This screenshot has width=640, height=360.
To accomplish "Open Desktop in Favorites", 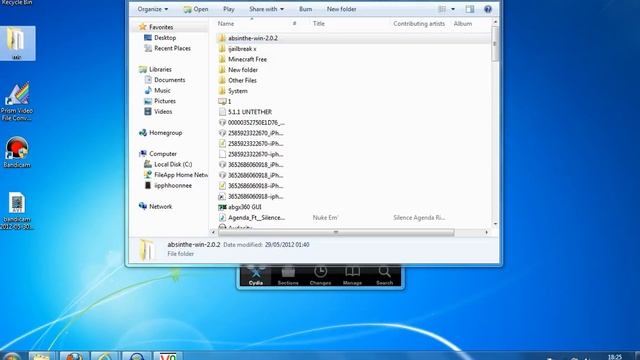I will click(165, 38).
